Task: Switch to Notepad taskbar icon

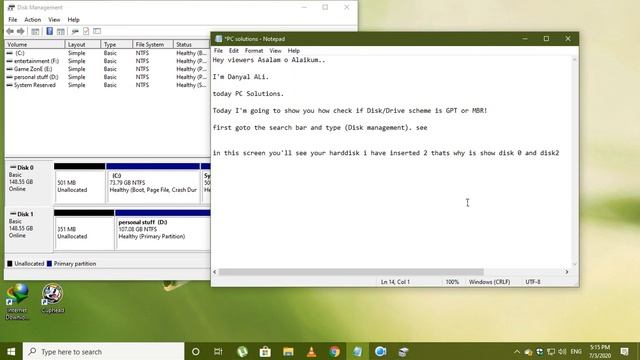Action: click(358, 351)
